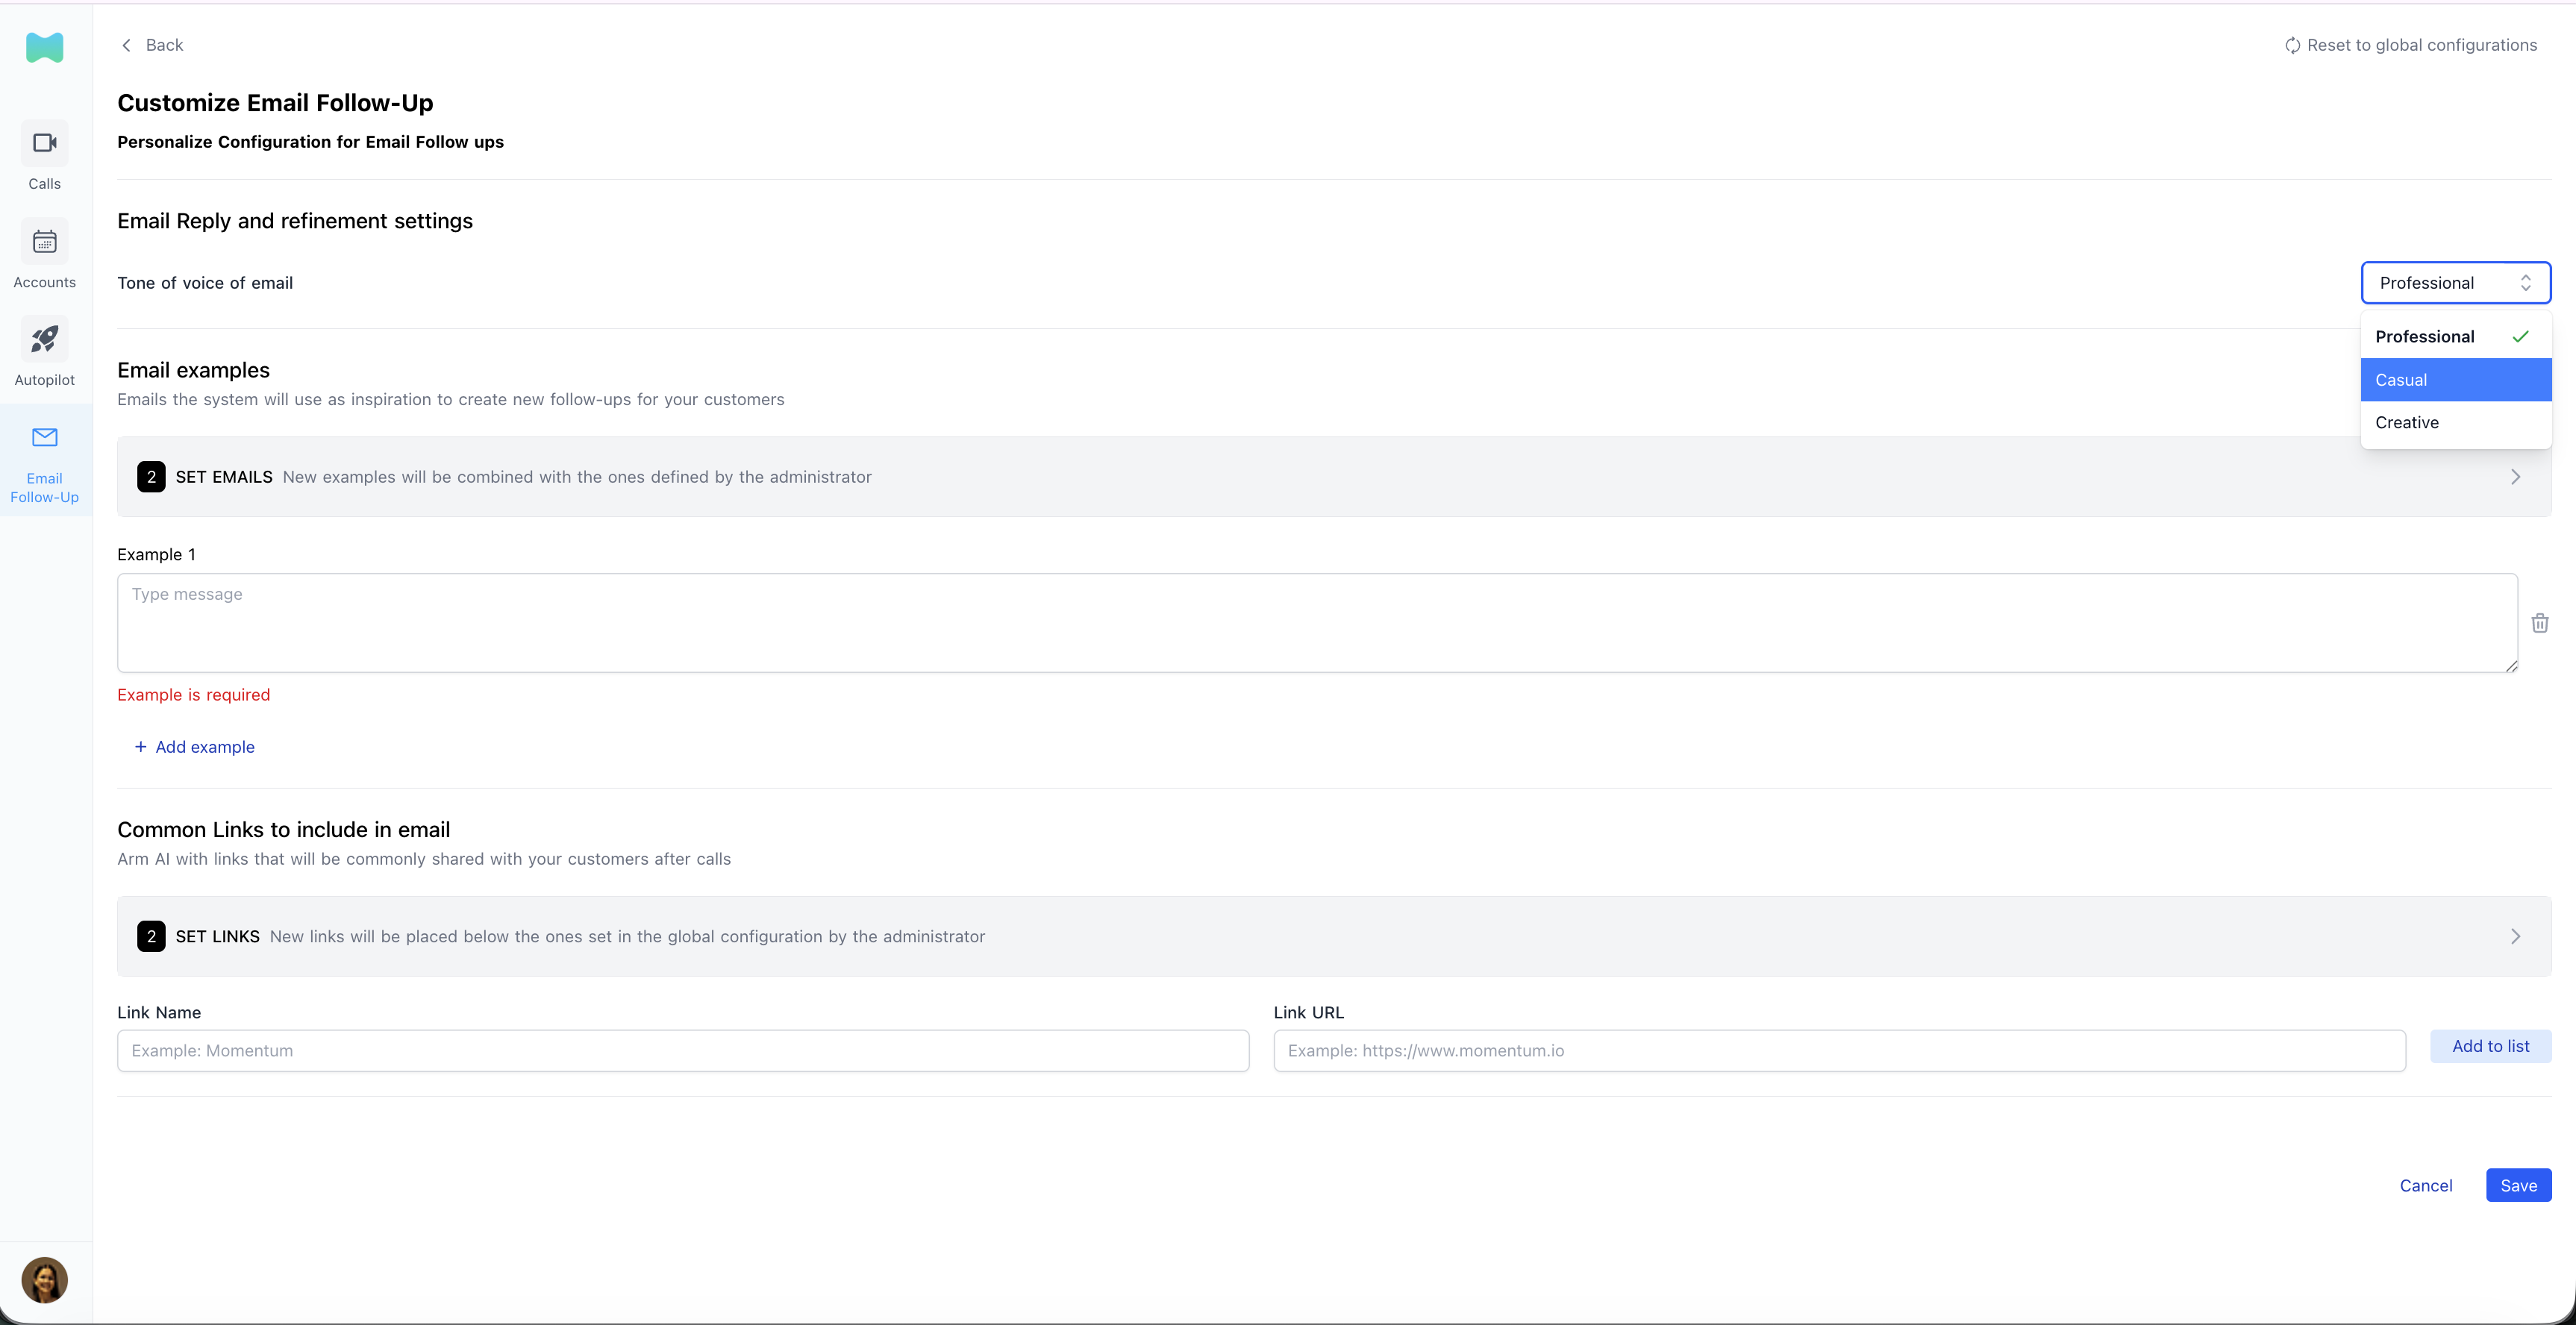Image resolution: width=2576 pixels, height=1325 pixels.
Task: Open the Autopilot rocket icon
Action: pyautogui.click(x=44, y=339)
